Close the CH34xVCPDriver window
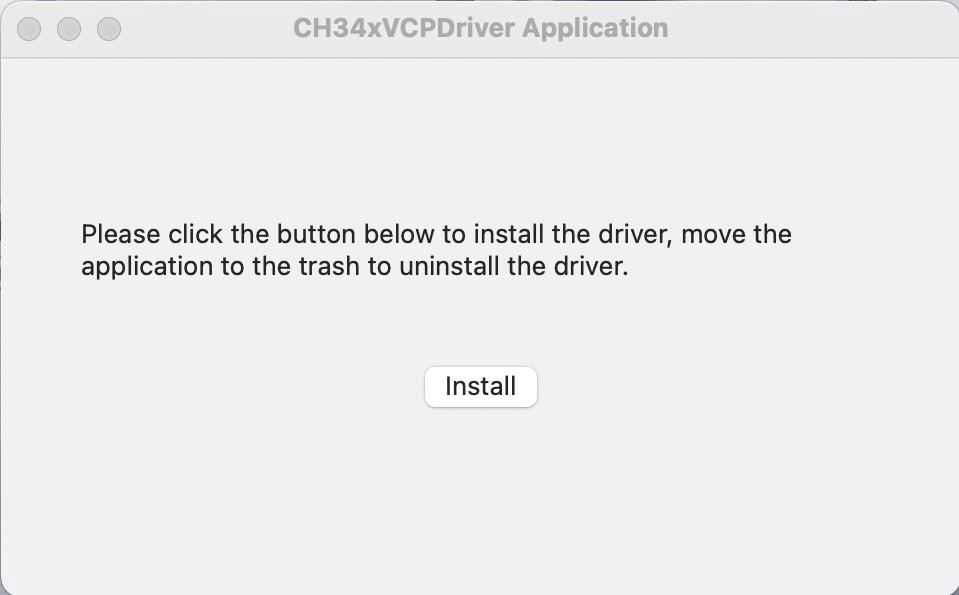Viewport: 959px width, 595px height. (x=29, y=29)
